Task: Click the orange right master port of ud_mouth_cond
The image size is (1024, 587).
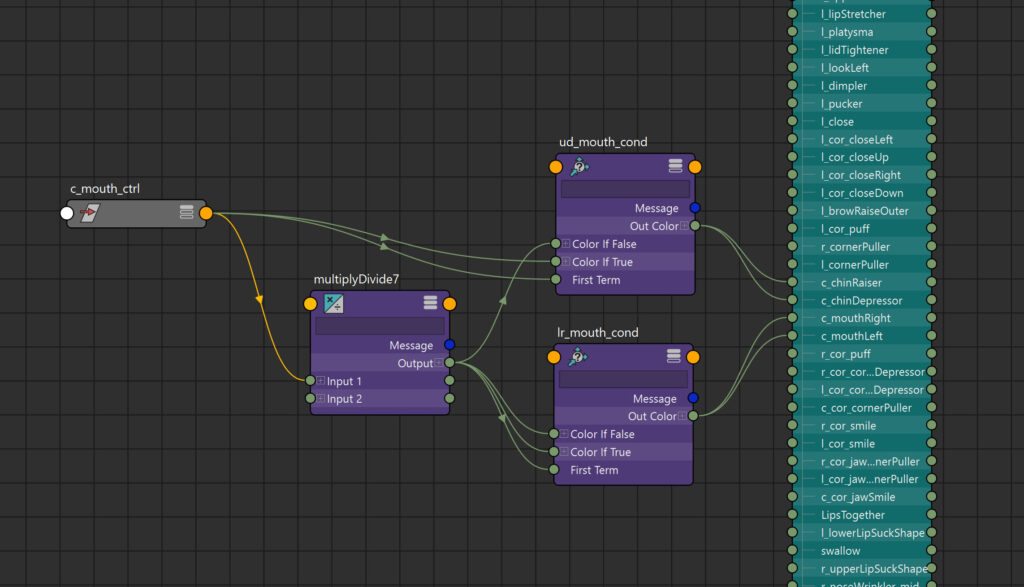Action: click(x=695, y=167)
